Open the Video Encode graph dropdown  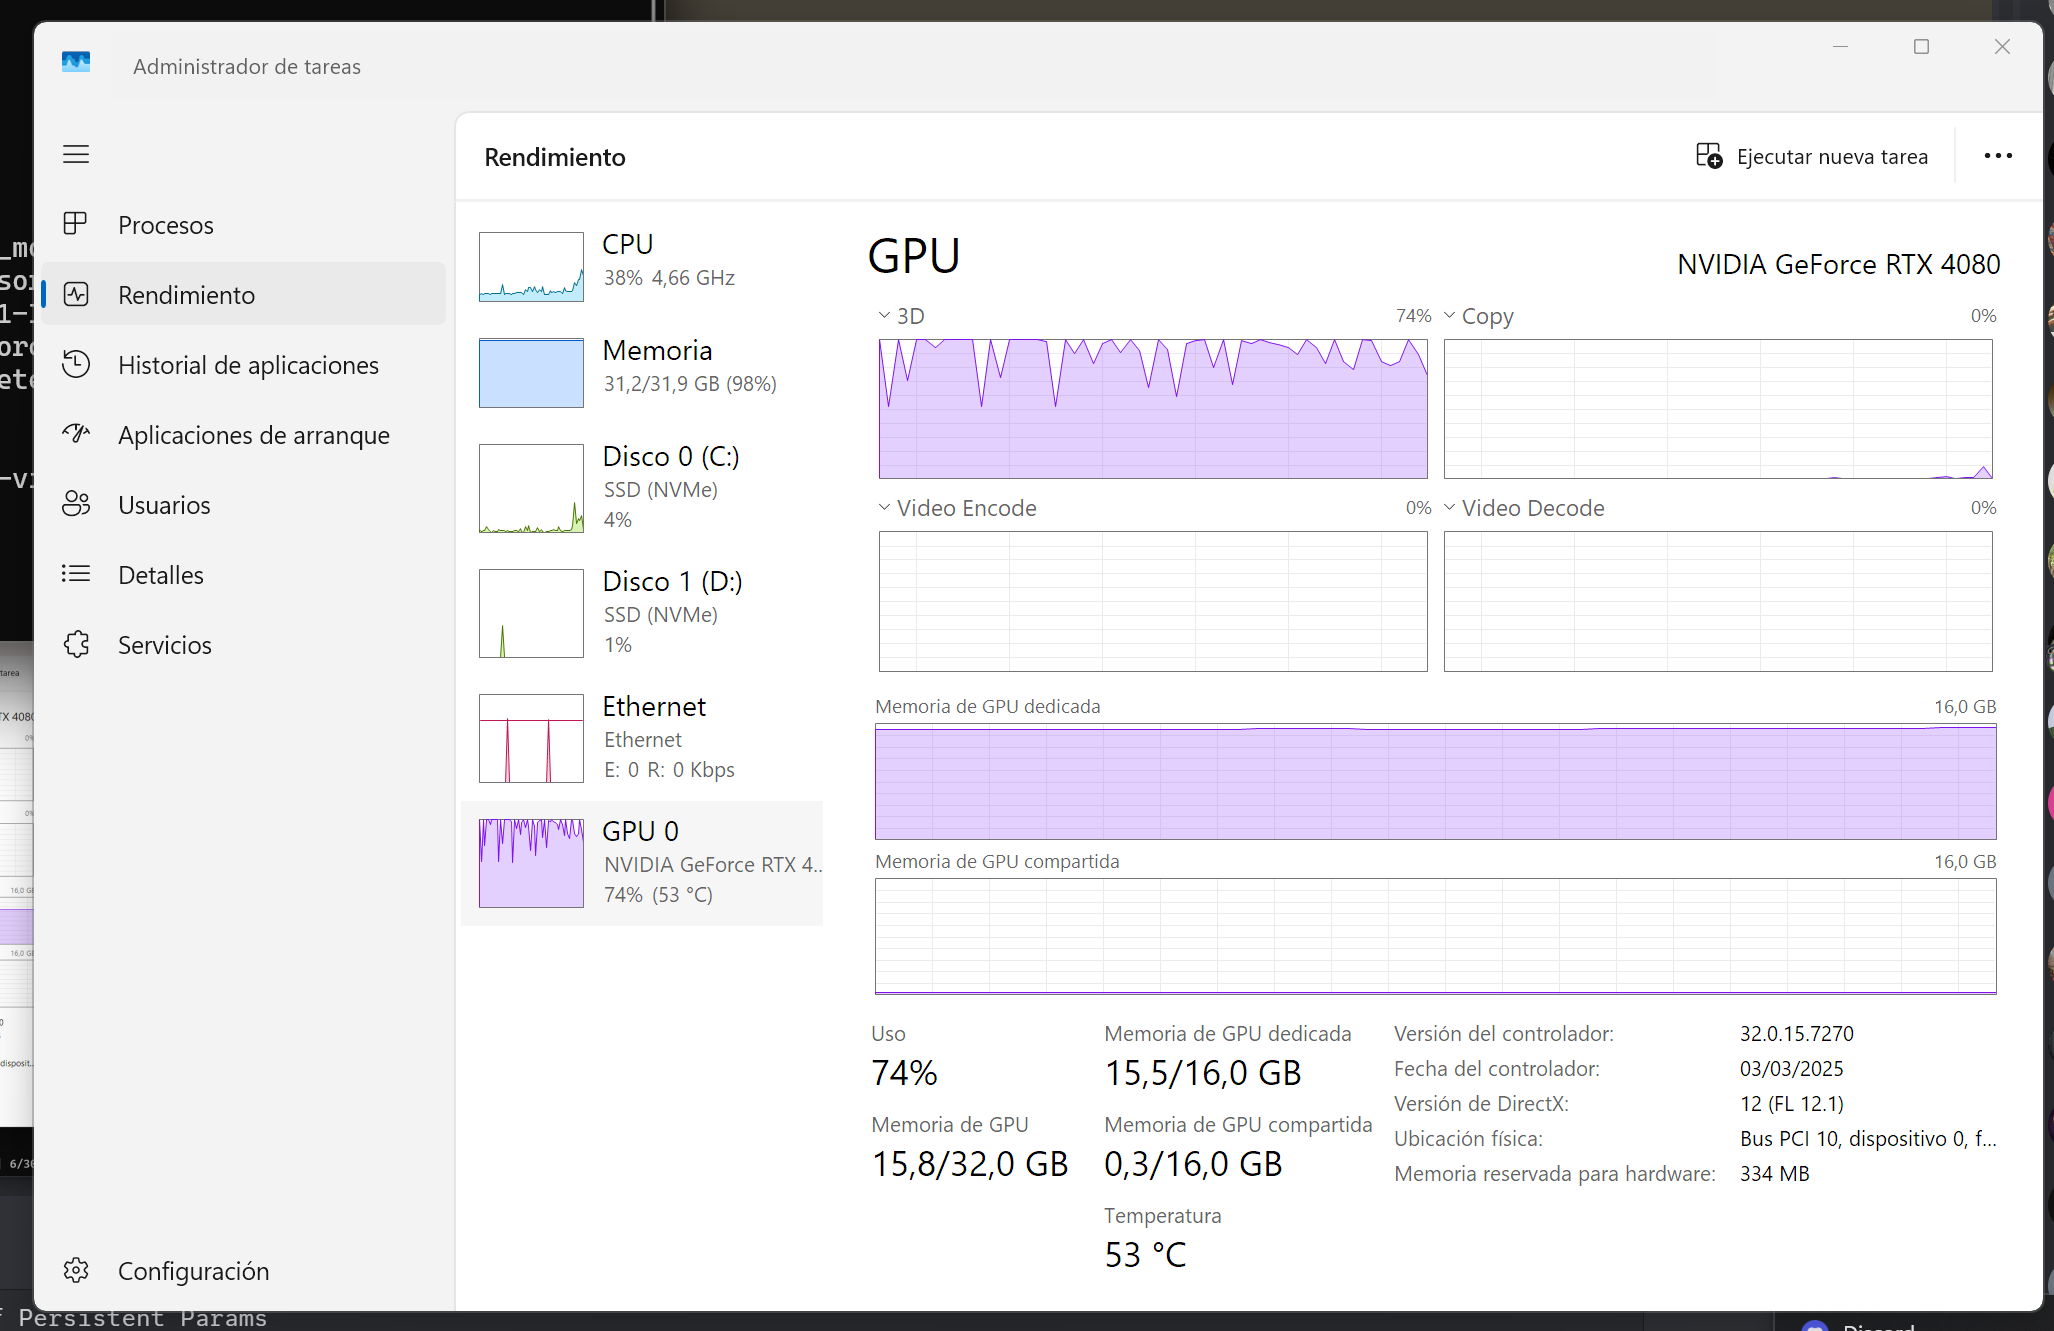point(884,508)
